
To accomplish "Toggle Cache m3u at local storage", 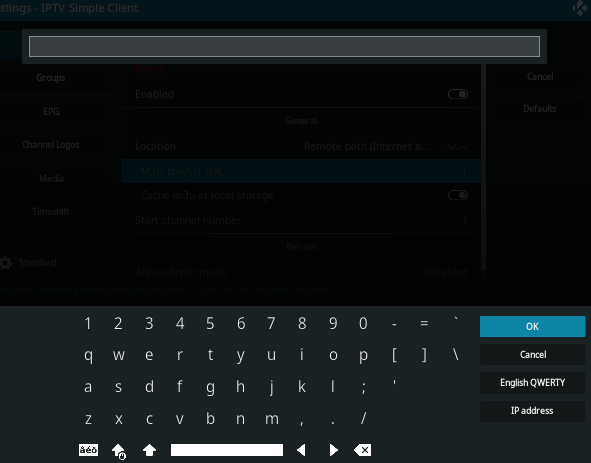I will [x=458, y=195].
